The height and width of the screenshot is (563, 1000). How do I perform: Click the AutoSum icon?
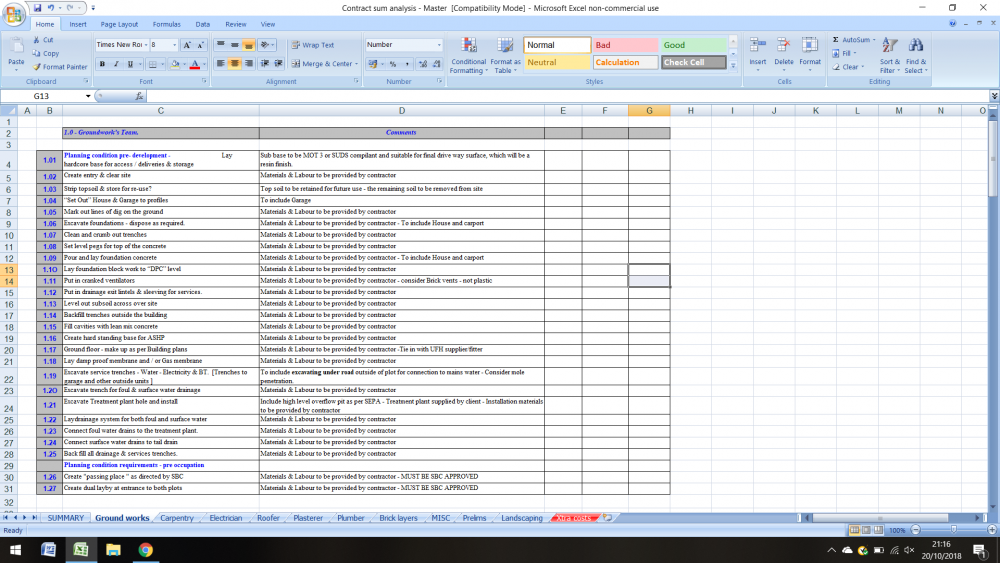835,40
